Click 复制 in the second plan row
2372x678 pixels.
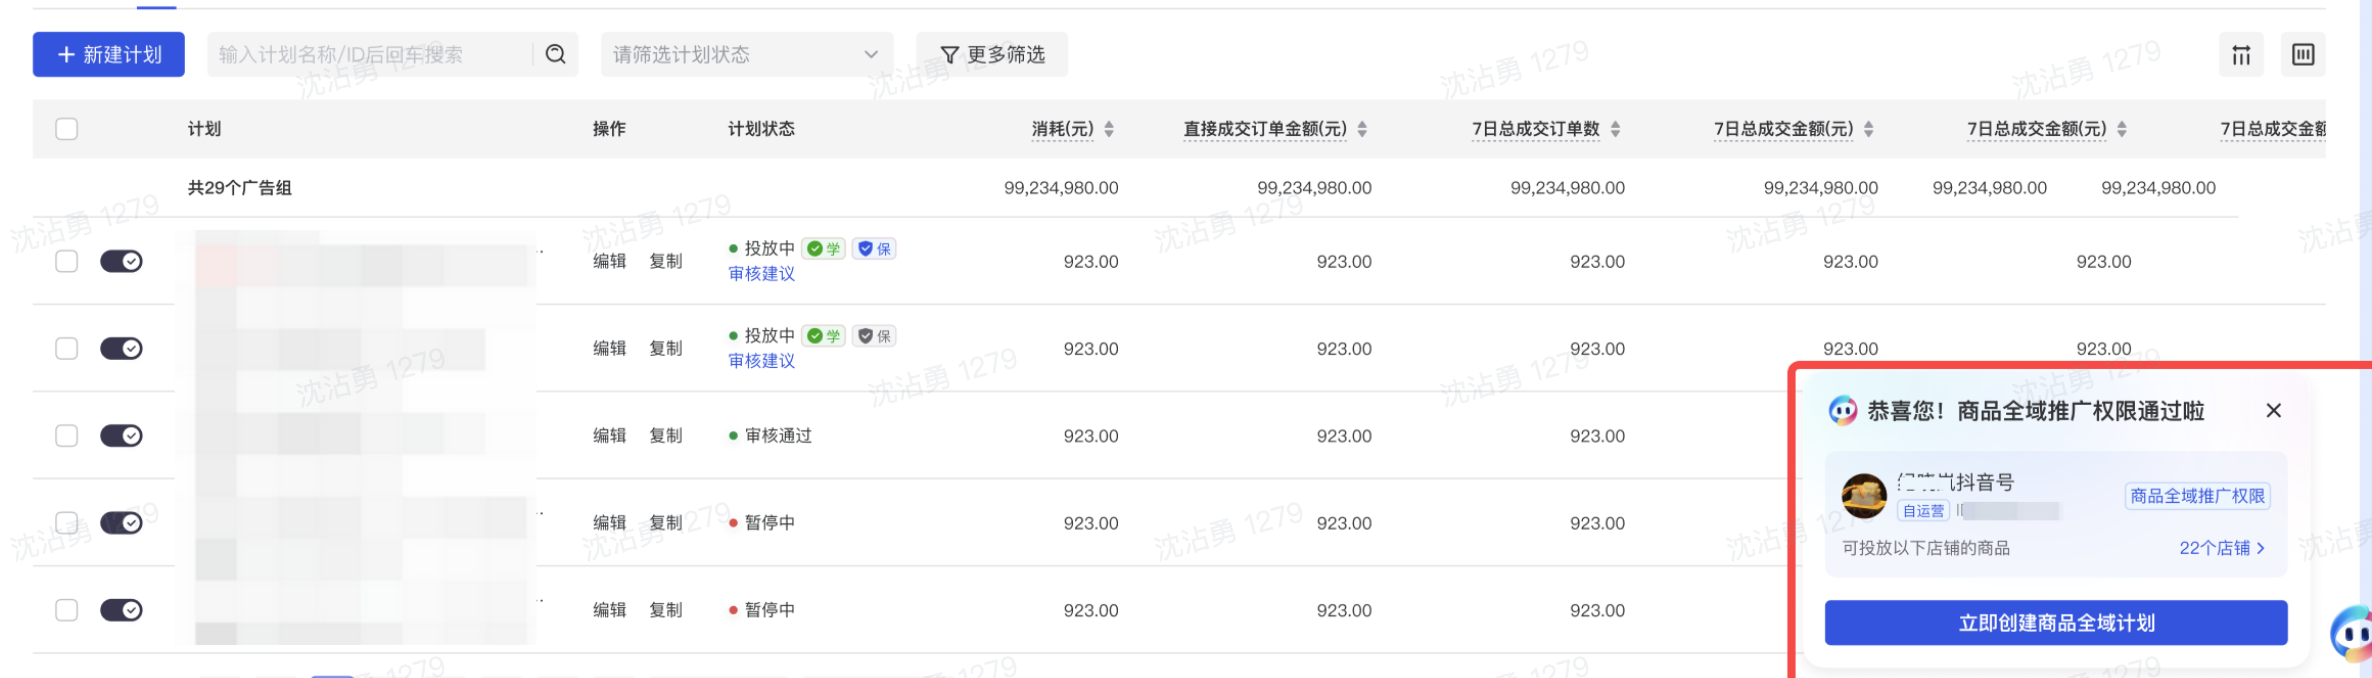tap(666, 349)
